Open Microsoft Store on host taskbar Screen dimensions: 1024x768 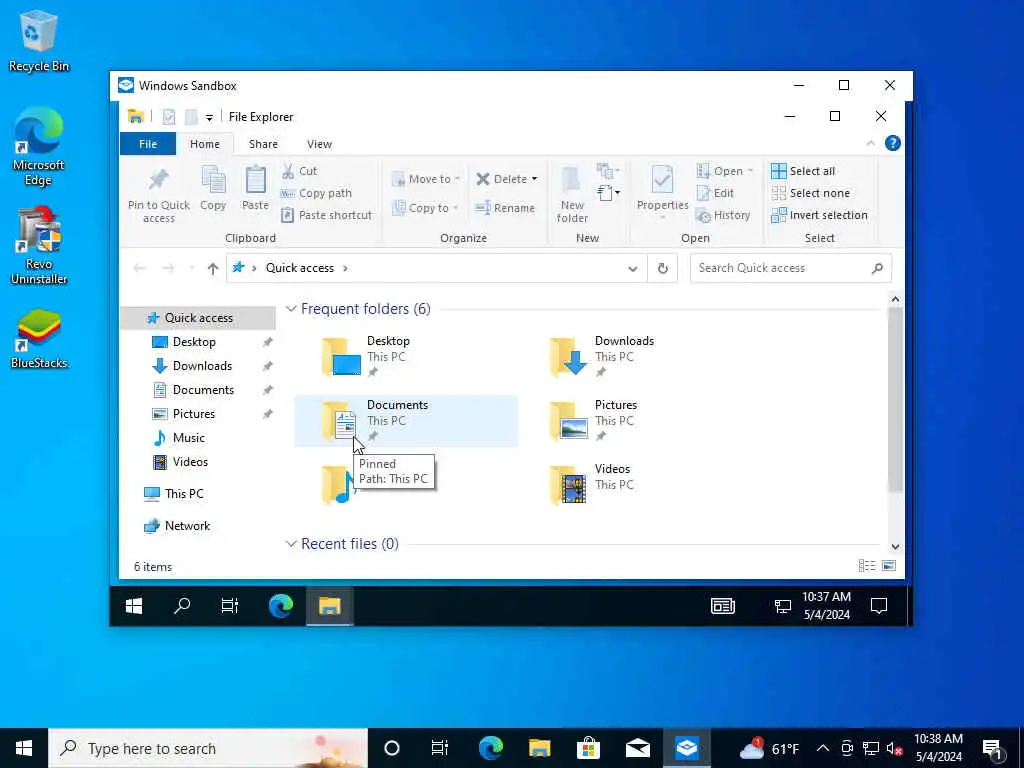pyautogui.click(x=588, y=748)
